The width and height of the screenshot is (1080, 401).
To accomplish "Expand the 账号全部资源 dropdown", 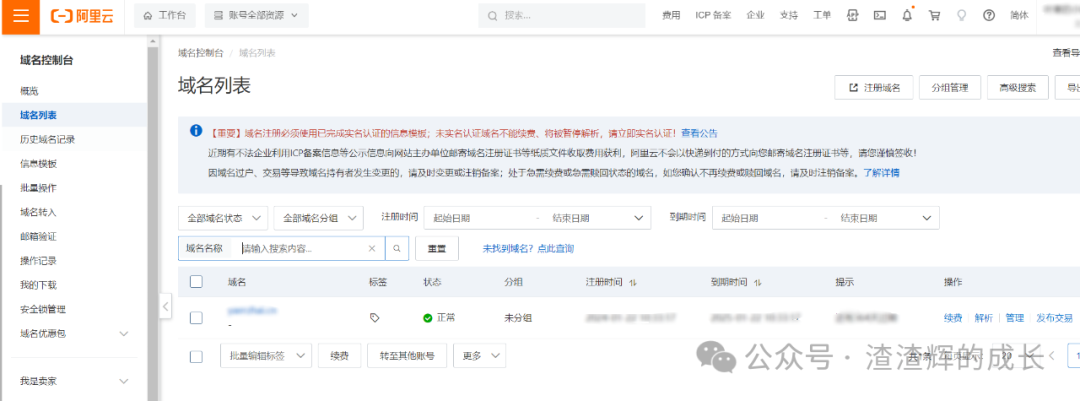I will point(256,15).
